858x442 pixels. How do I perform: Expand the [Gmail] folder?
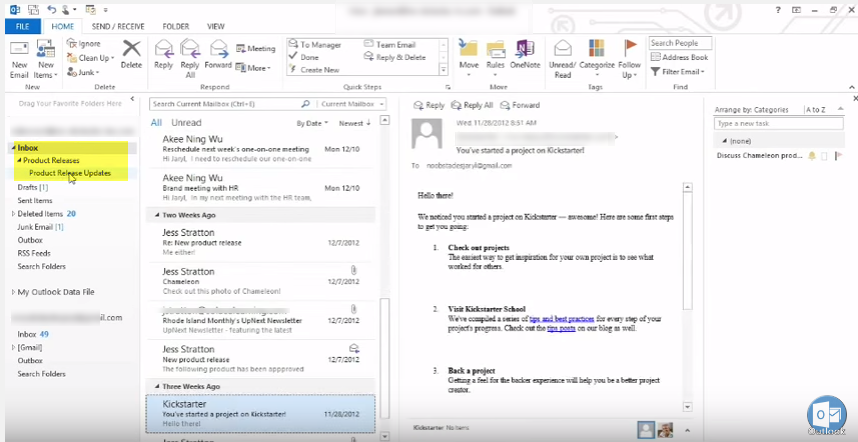coord(13,347)
